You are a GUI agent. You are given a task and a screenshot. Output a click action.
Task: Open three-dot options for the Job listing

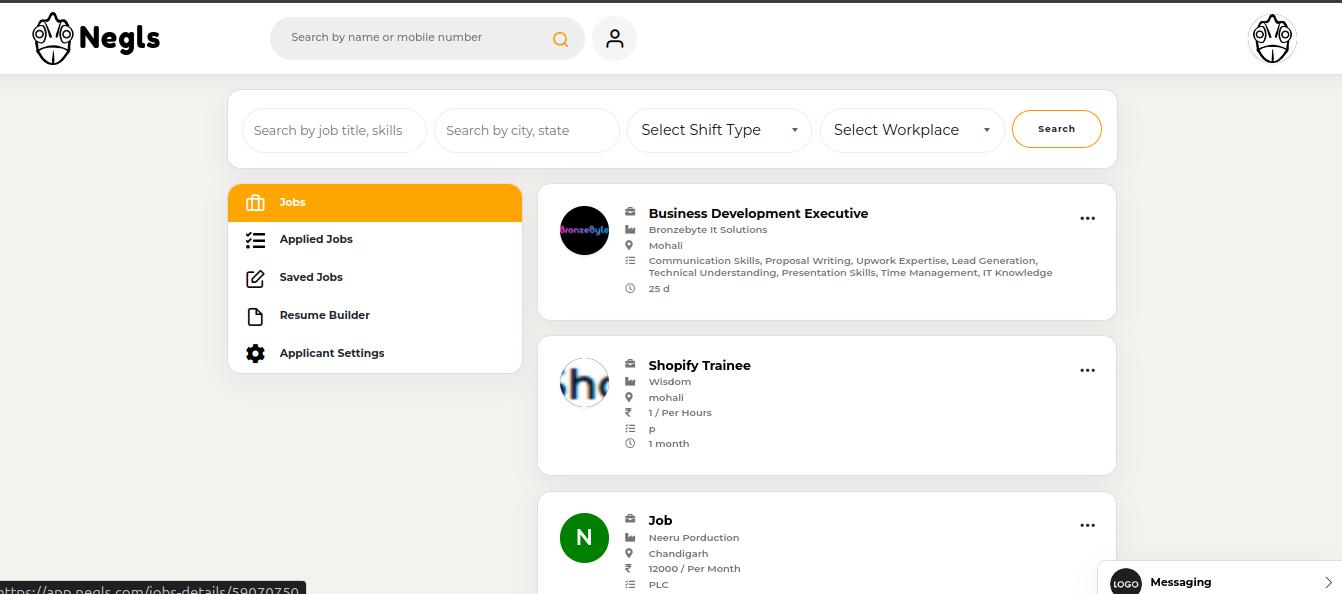click(x=1087, y=526)
